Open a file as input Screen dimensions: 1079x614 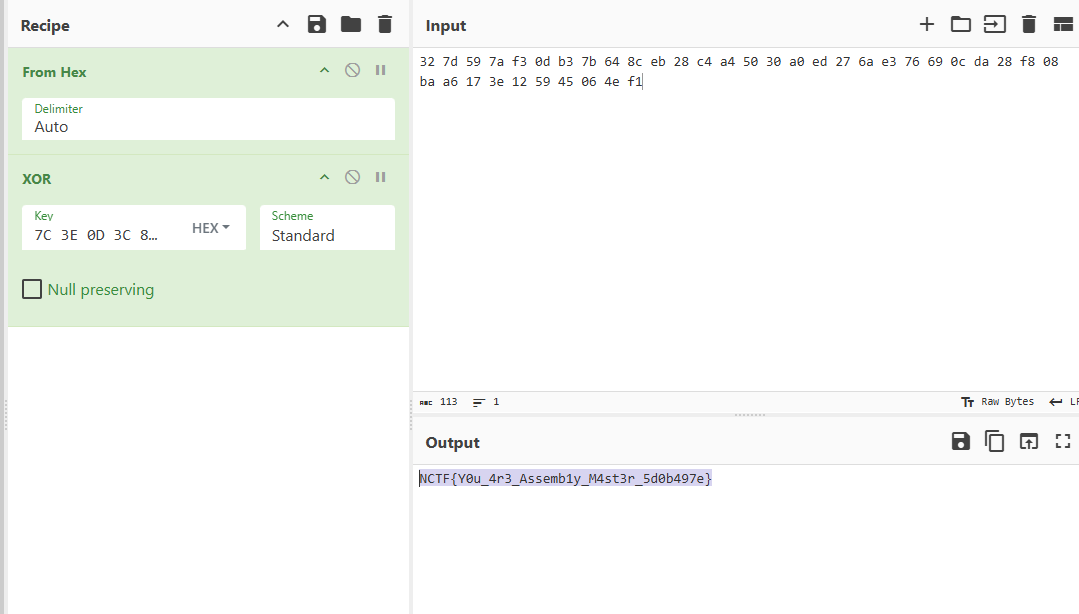pos(995,25)
